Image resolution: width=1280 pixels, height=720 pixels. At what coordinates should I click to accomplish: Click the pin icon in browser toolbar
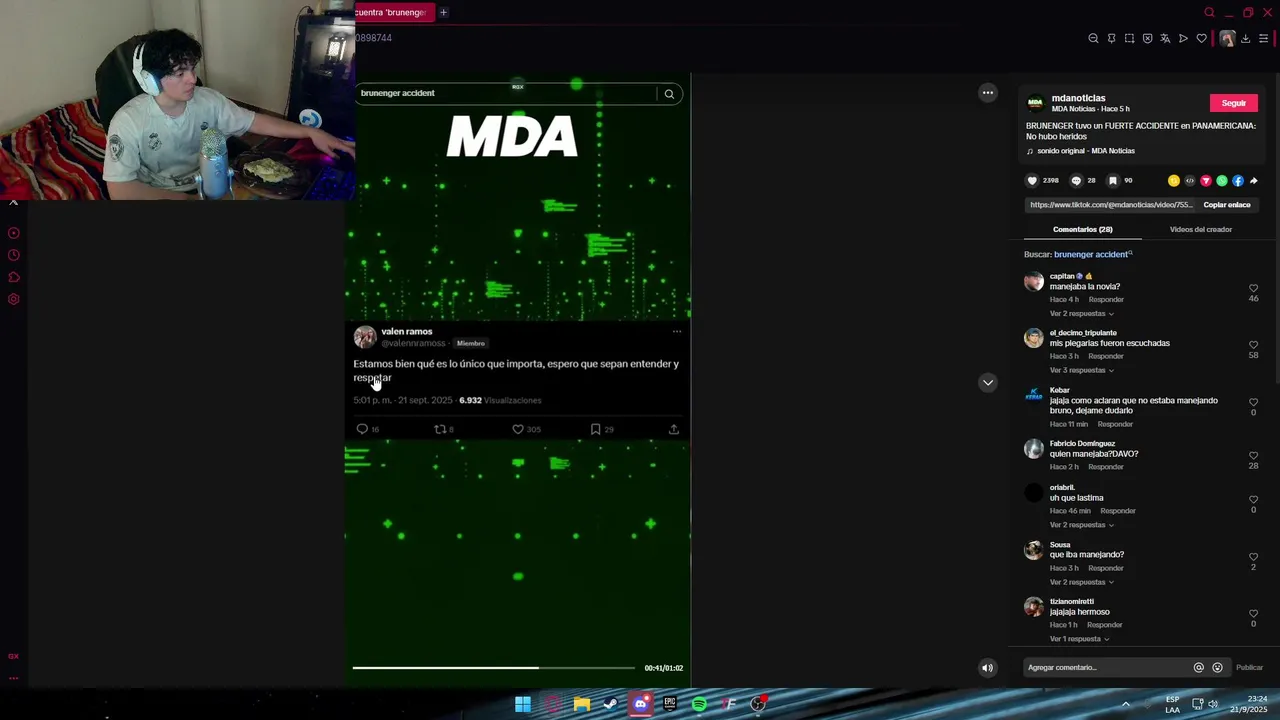(1111, 38)
